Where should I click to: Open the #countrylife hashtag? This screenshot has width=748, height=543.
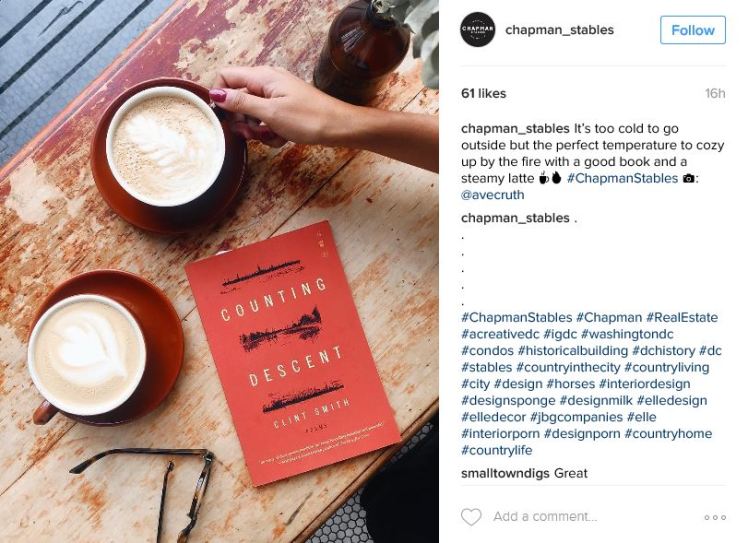point(497,450)
